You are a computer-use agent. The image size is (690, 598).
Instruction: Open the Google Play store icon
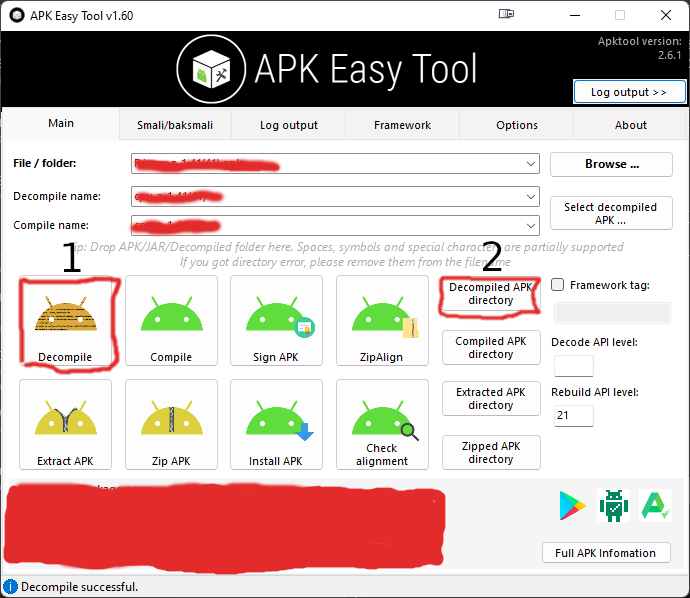[572, 506]
